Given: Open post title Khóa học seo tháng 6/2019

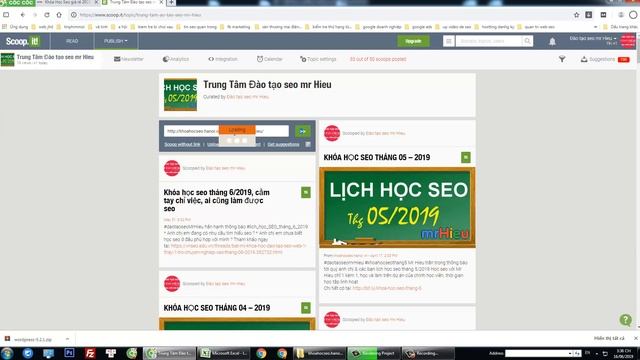Looking at the screenshot, I should click(x=217, y=200).
